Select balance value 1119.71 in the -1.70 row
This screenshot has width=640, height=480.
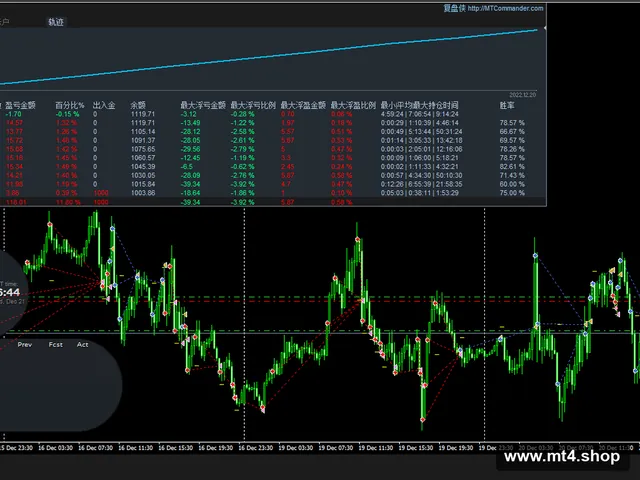click(x=143, y=114)
